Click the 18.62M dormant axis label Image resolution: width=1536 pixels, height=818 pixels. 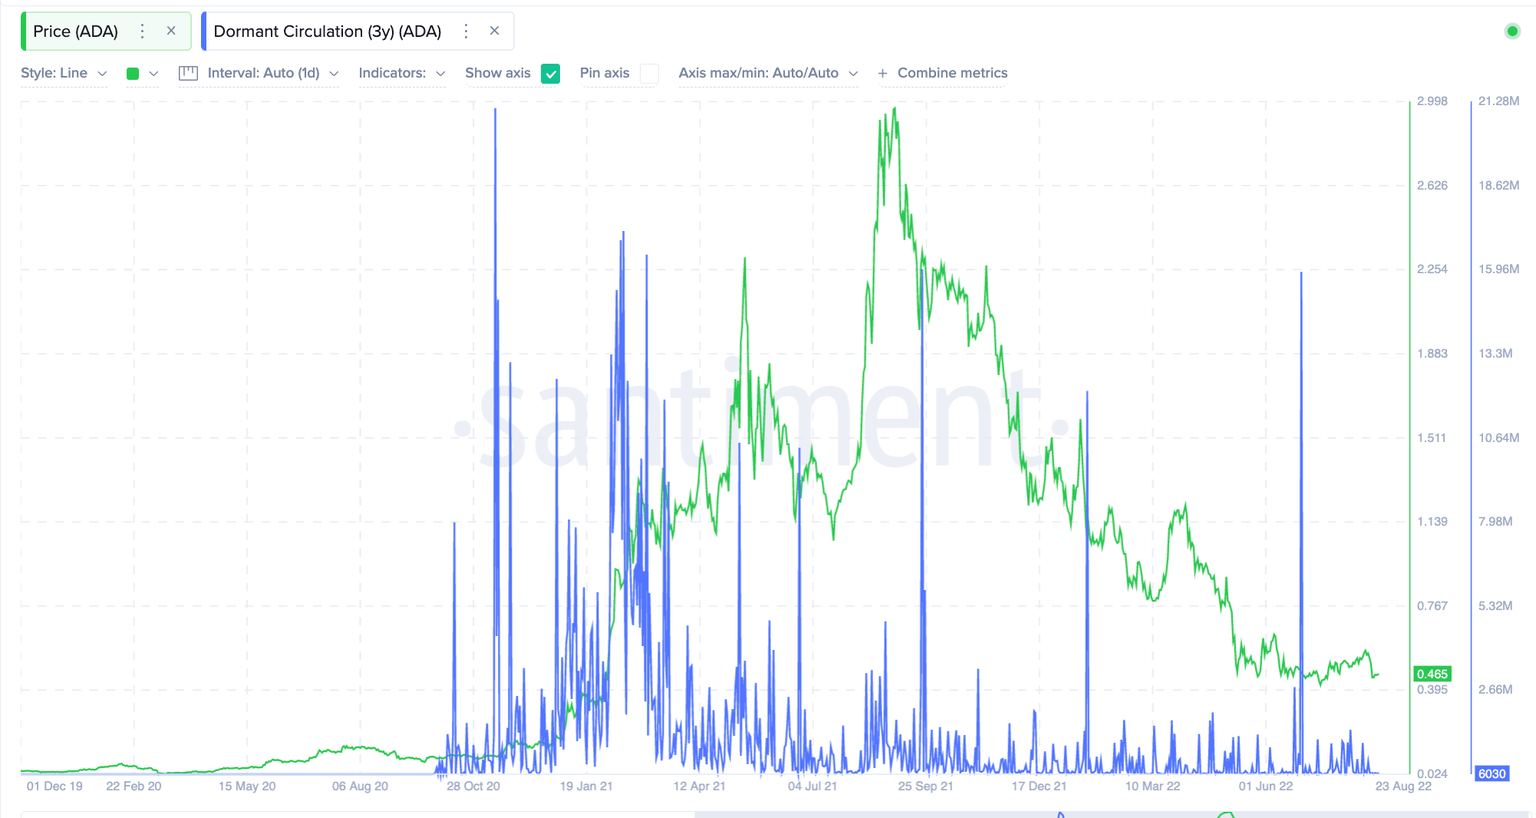pos(1498,185)
